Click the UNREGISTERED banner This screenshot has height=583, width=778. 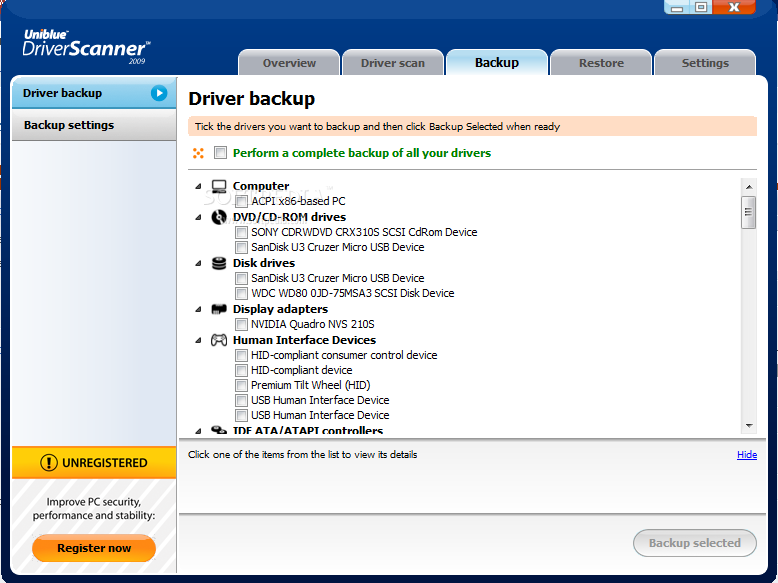tap(94, 463)
